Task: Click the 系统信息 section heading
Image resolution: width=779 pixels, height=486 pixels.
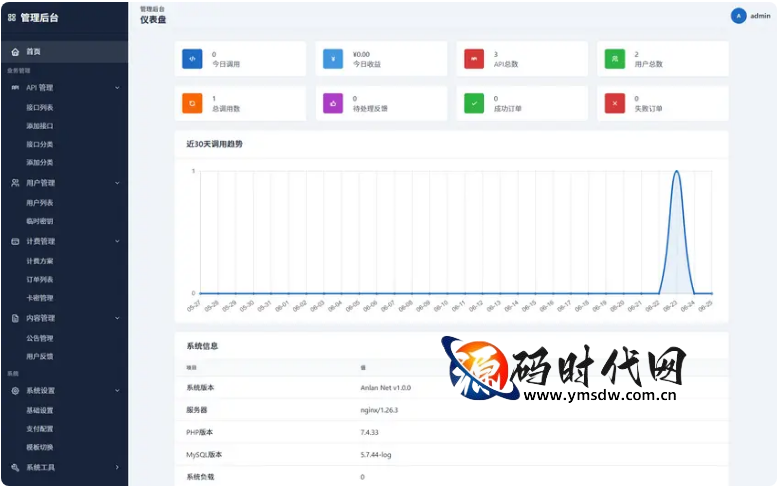Action: [202, 346]
